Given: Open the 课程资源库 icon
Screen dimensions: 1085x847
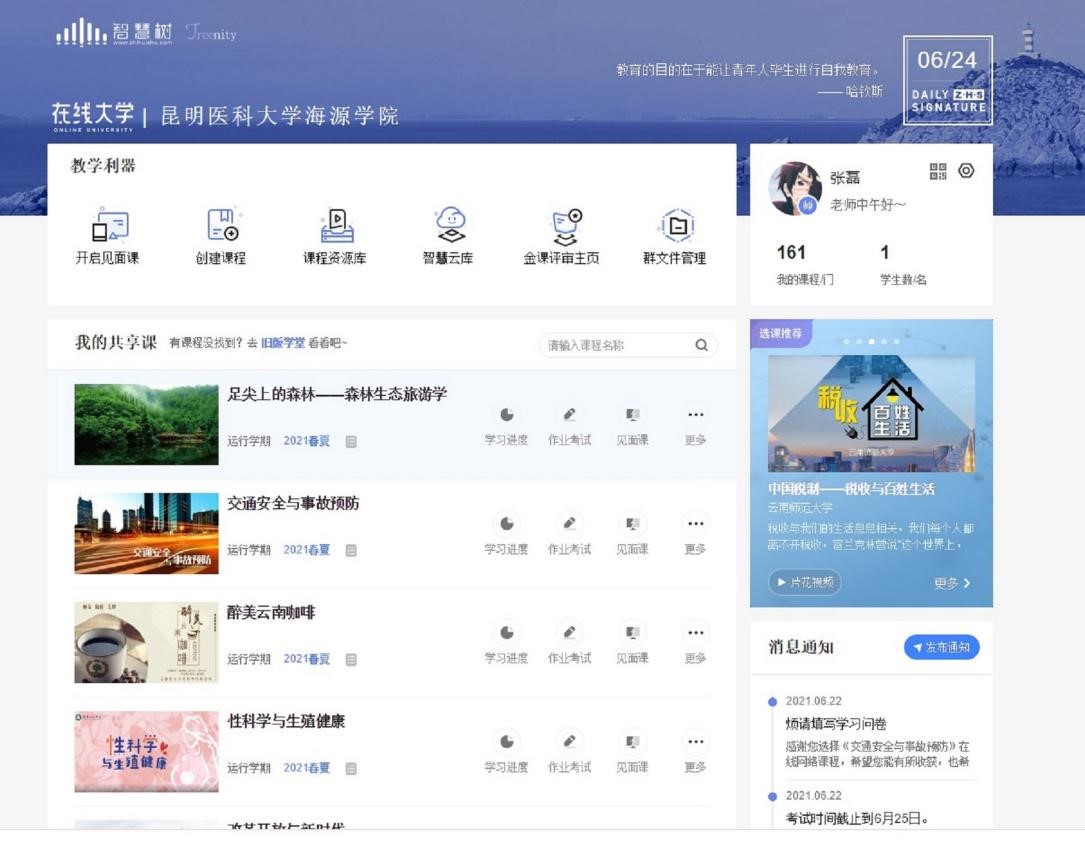Looking at the screenshot, I should point(337,224).
